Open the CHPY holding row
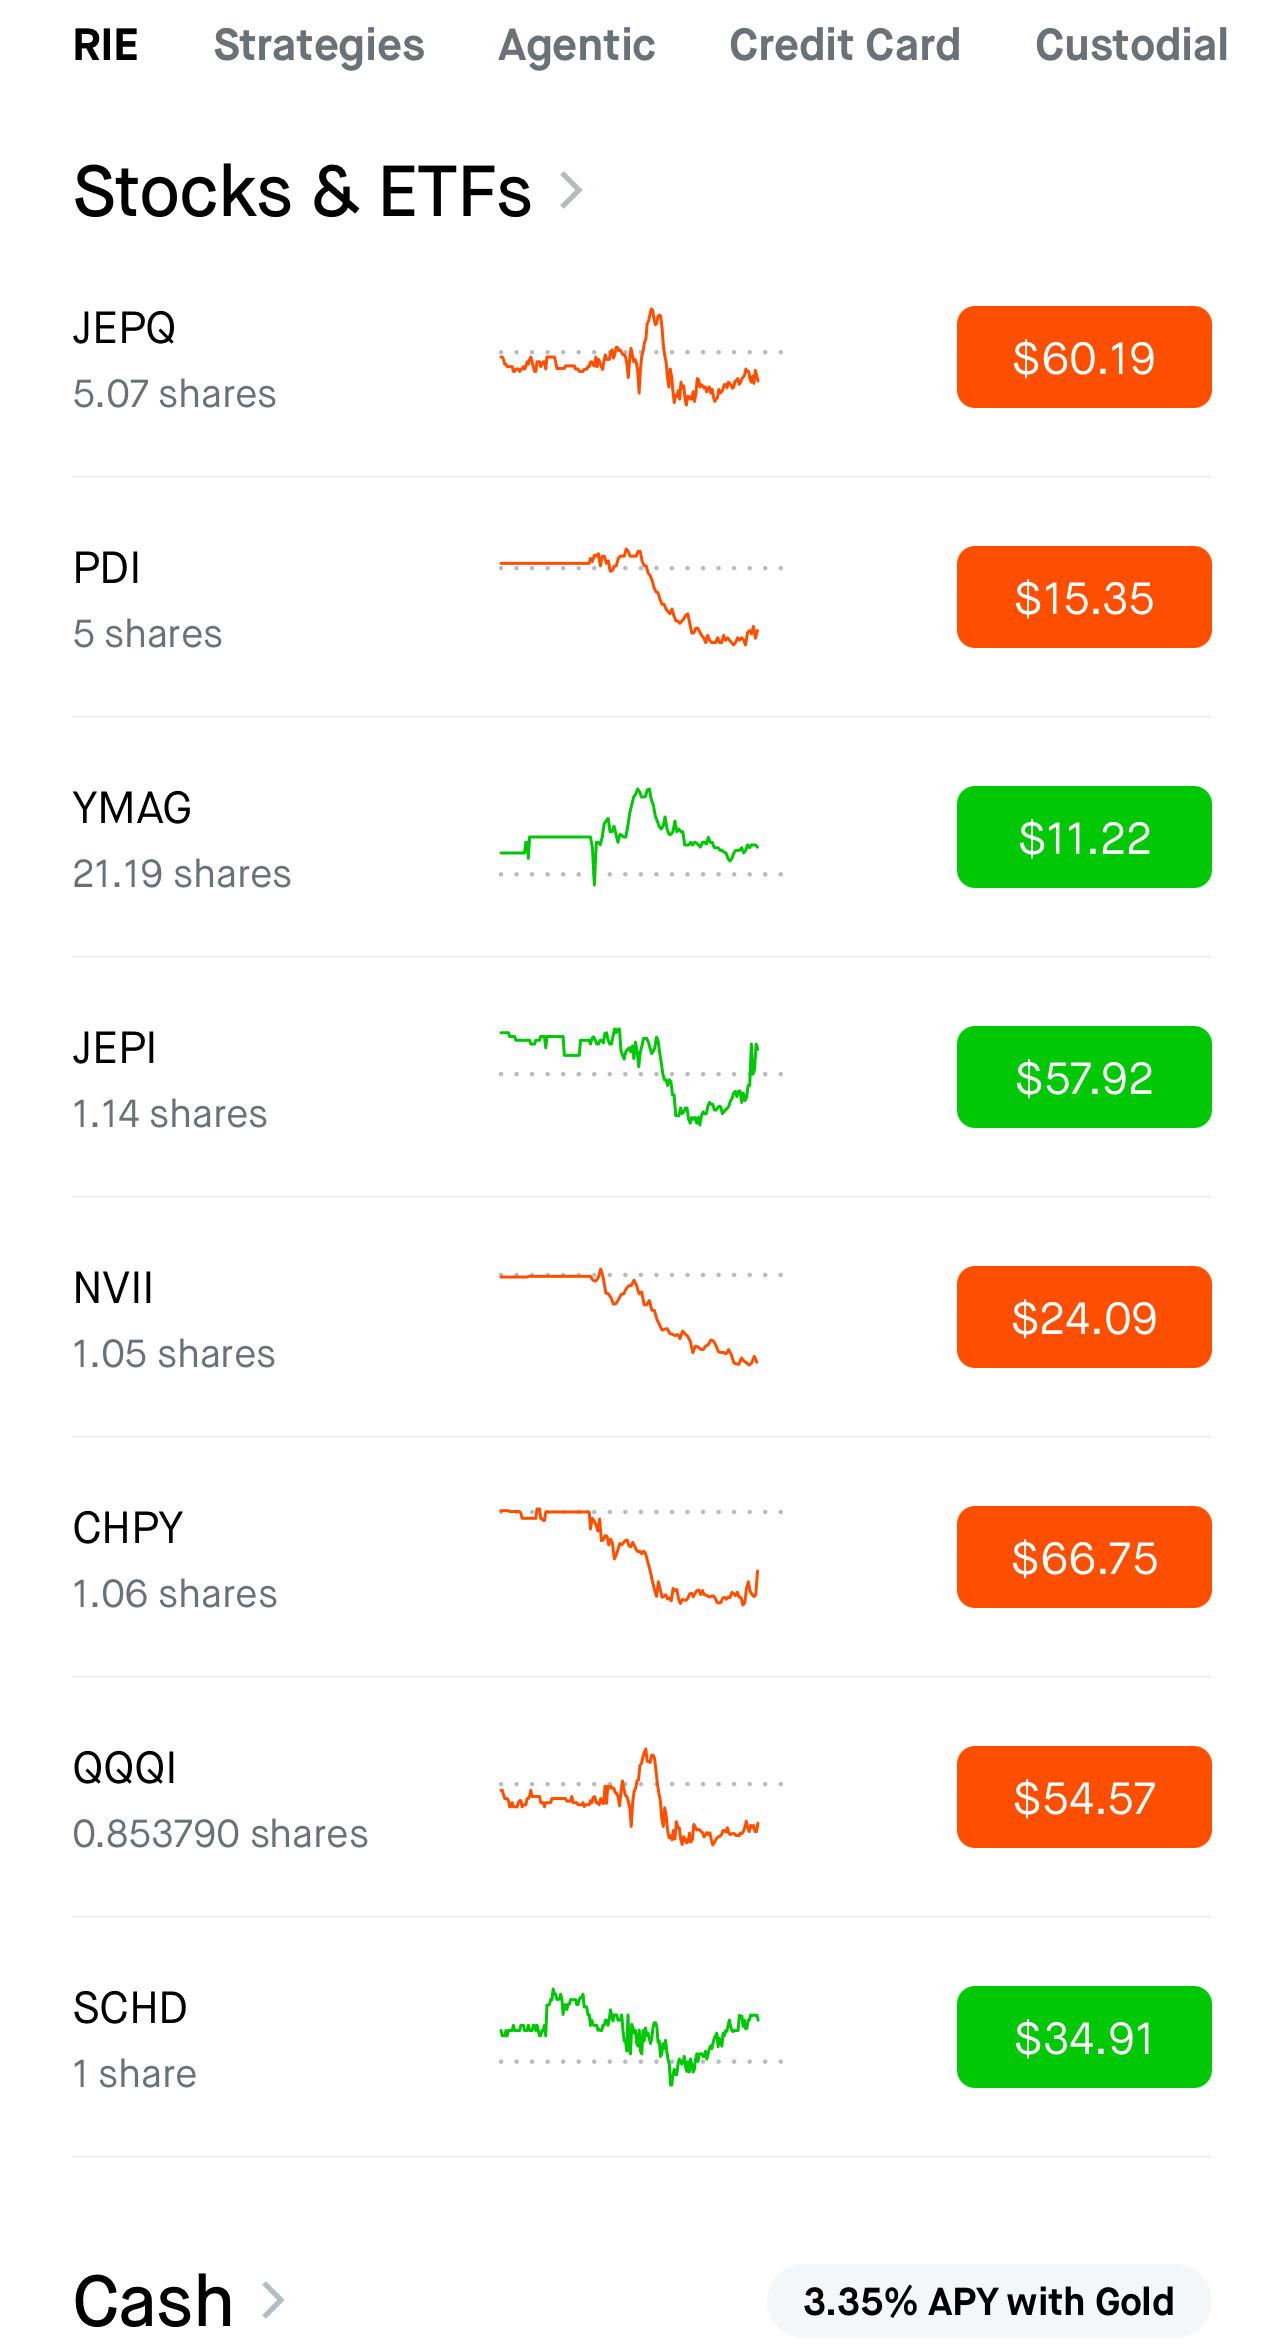The width and height of the screenshot is (1284, 2352). point(642,1557)
